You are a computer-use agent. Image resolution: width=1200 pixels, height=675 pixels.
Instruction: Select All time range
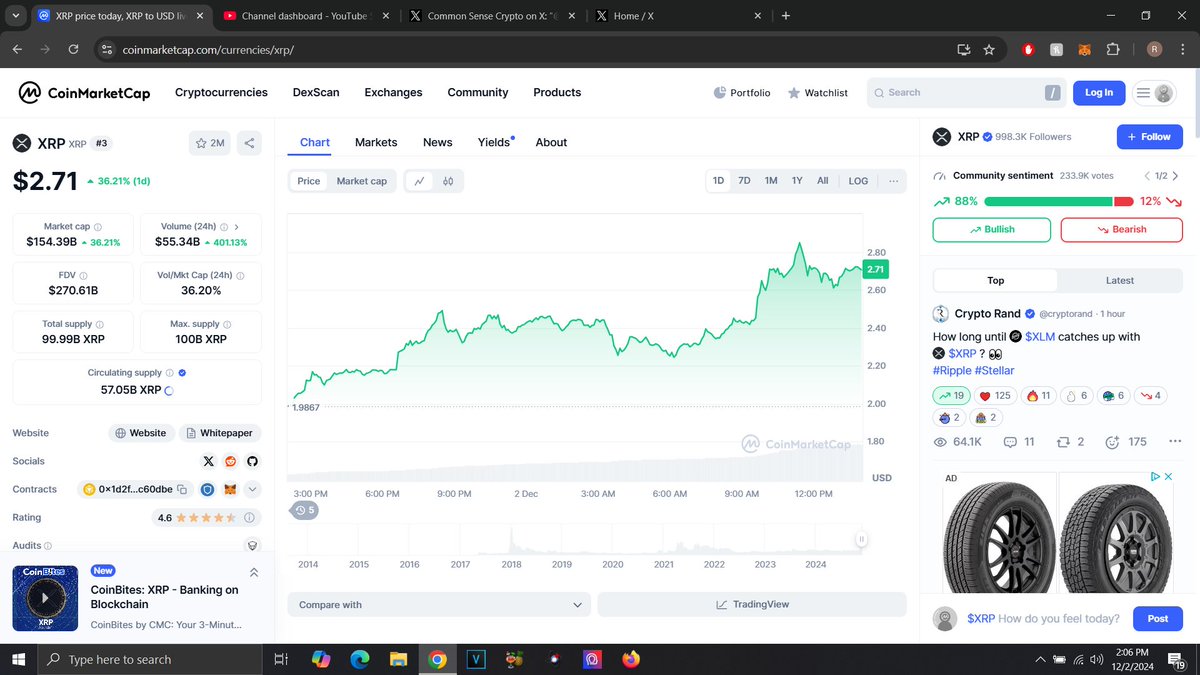[x=822, y=181]
